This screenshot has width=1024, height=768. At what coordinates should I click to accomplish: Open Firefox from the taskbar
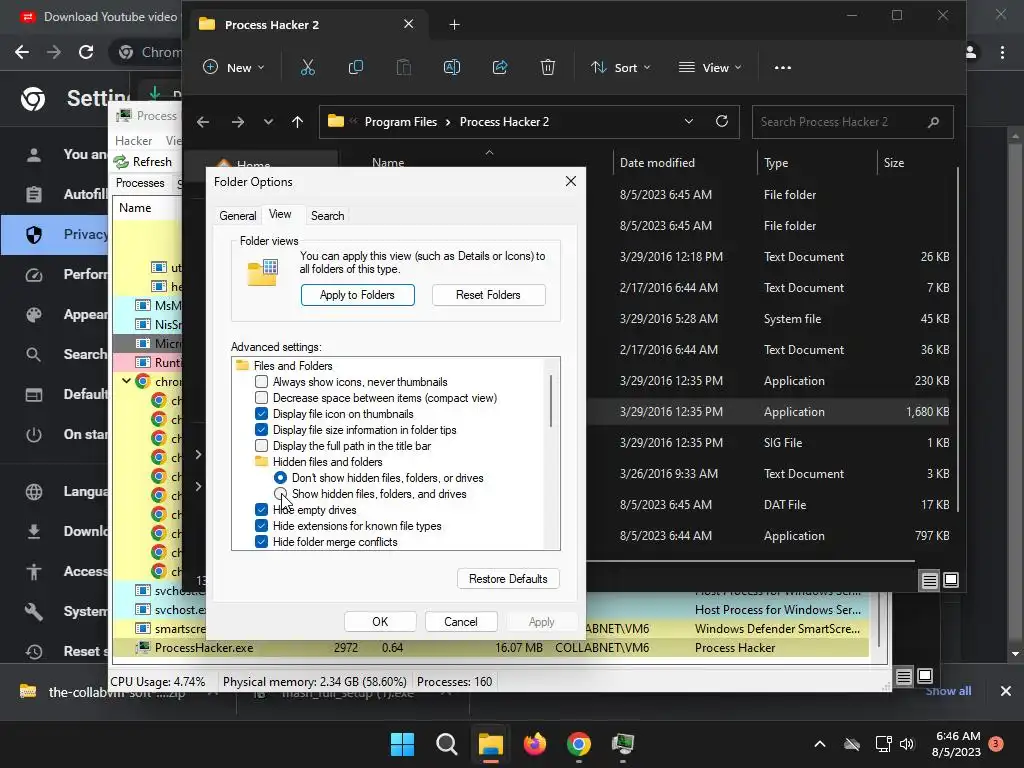535,744
